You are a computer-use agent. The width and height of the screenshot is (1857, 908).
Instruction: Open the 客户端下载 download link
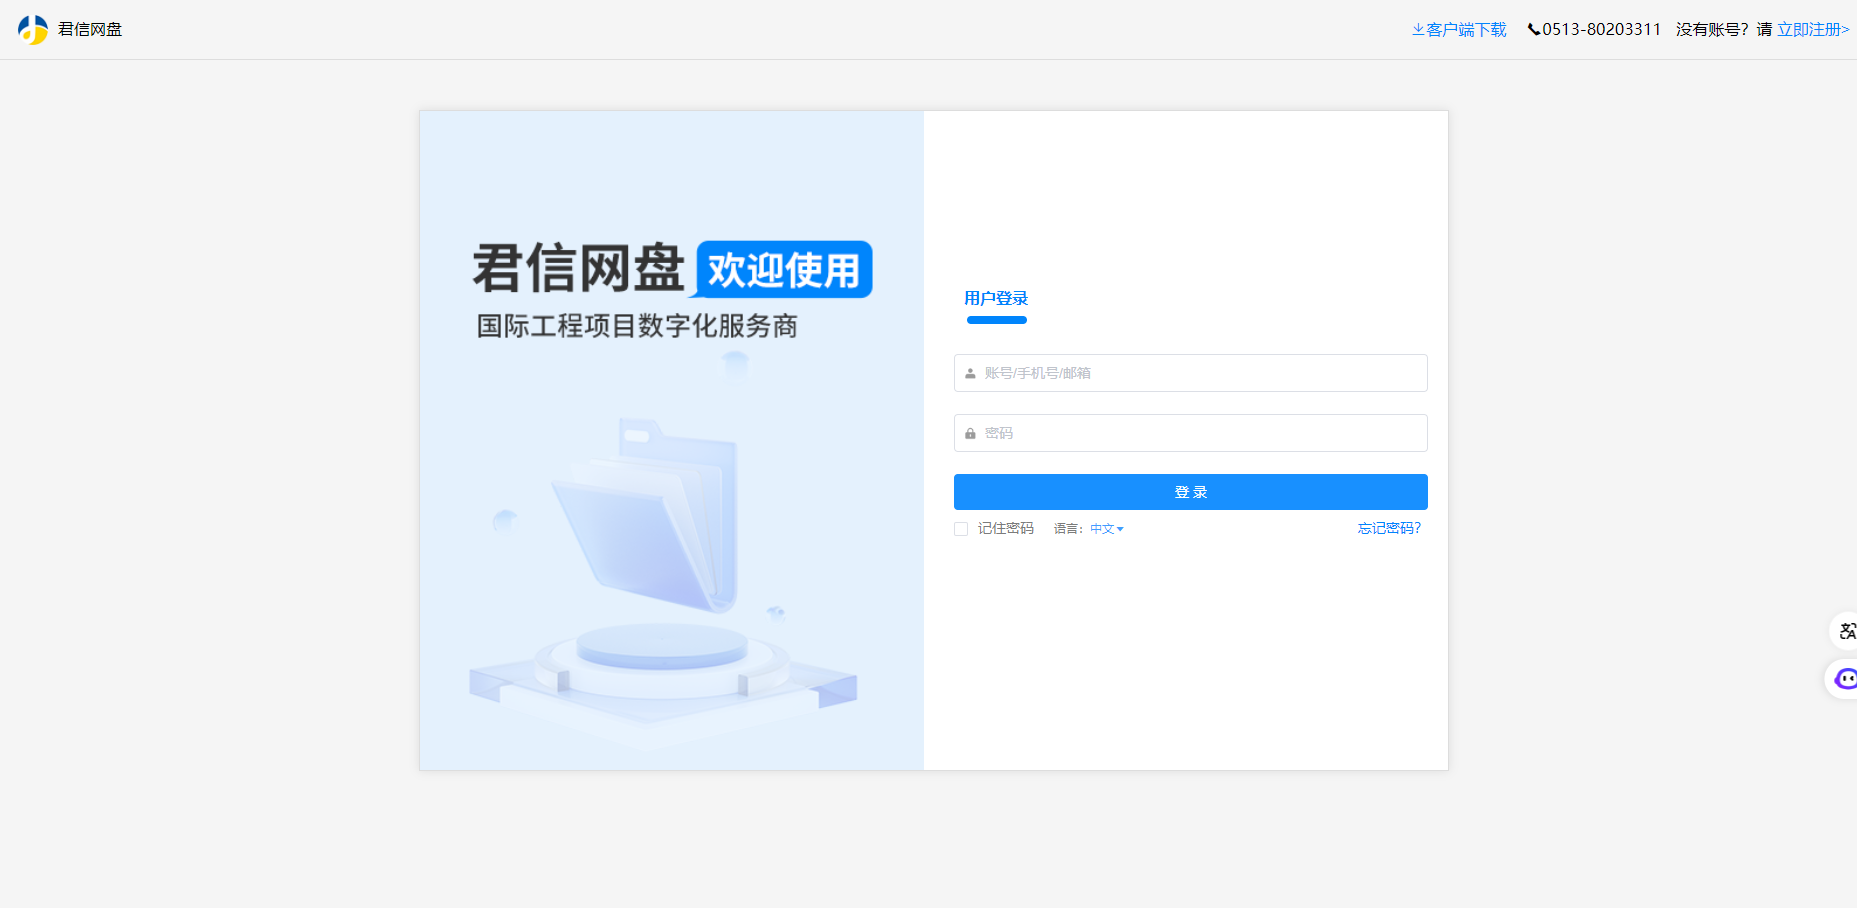[x=1459, y=30]
